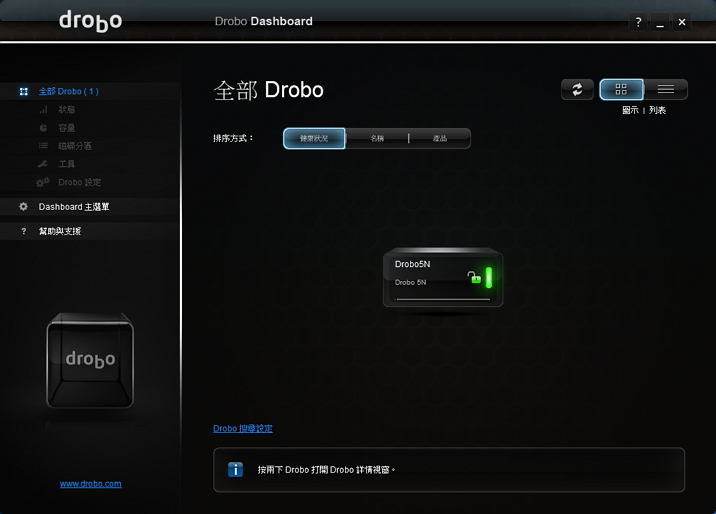Click the bar-chart status icon in sidebar
Screen dimensions: 716x514
[x=43, y=110]
